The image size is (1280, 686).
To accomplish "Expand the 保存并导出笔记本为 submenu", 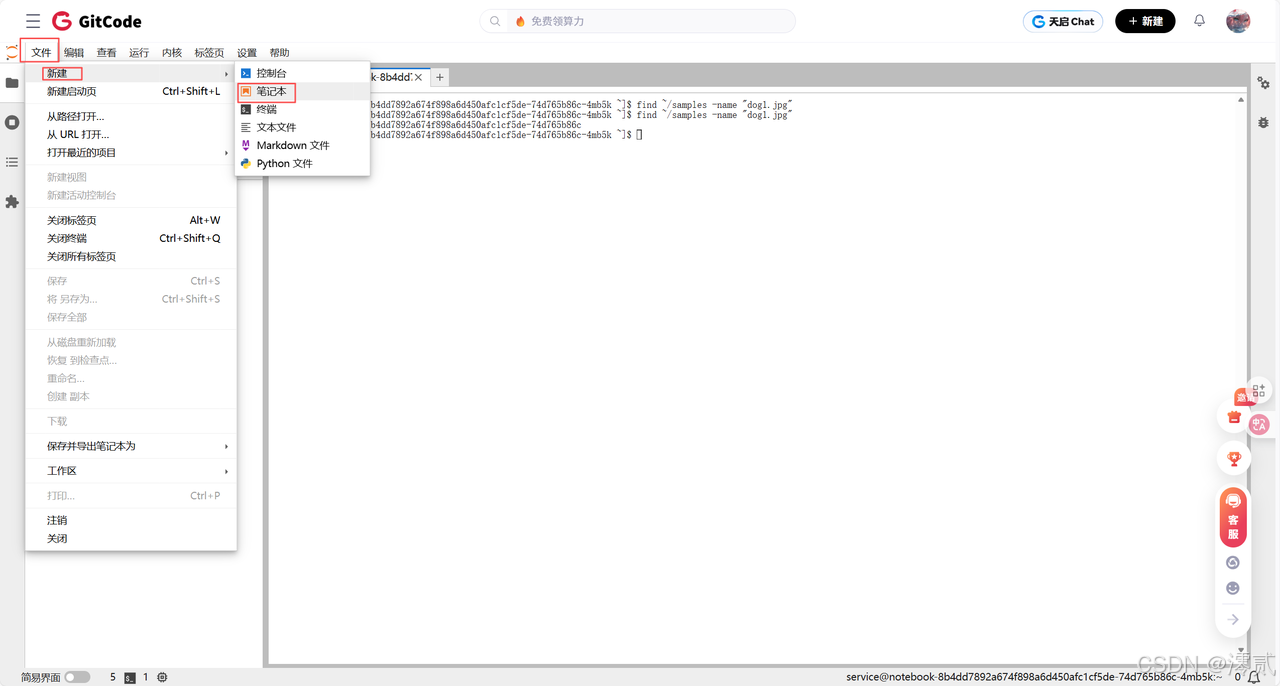I will click(x=131, y=446).
